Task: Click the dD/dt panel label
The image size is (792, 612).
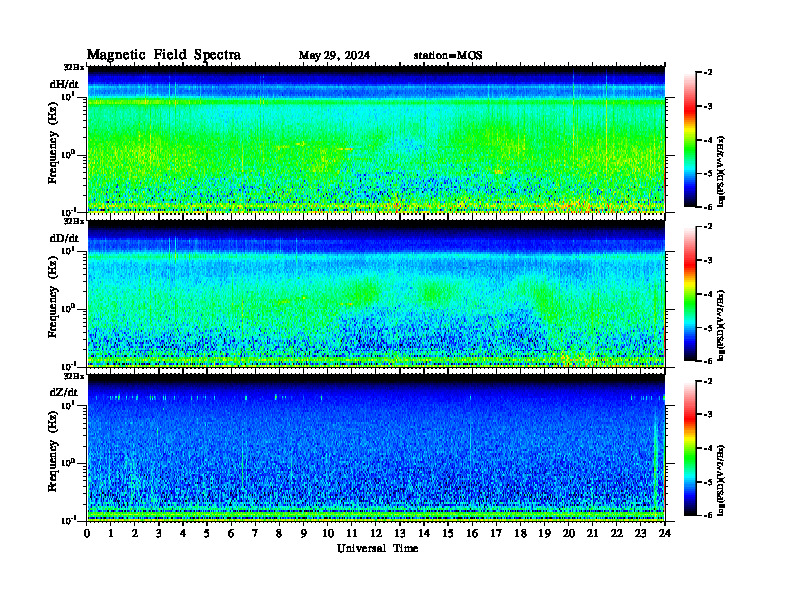Action: click(64, 238)
